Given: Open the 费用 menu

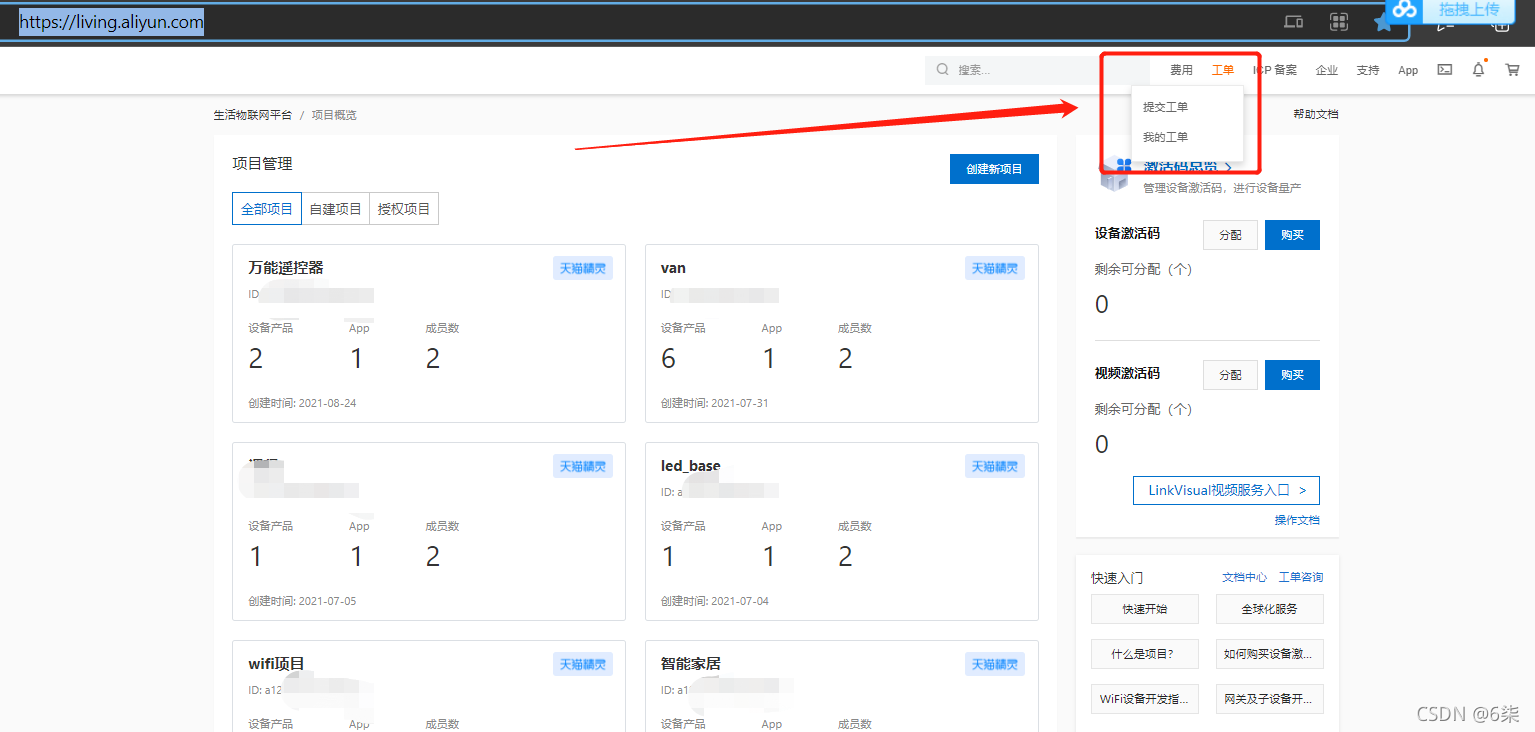Looking at the screenshot, I should (1182, 70).
